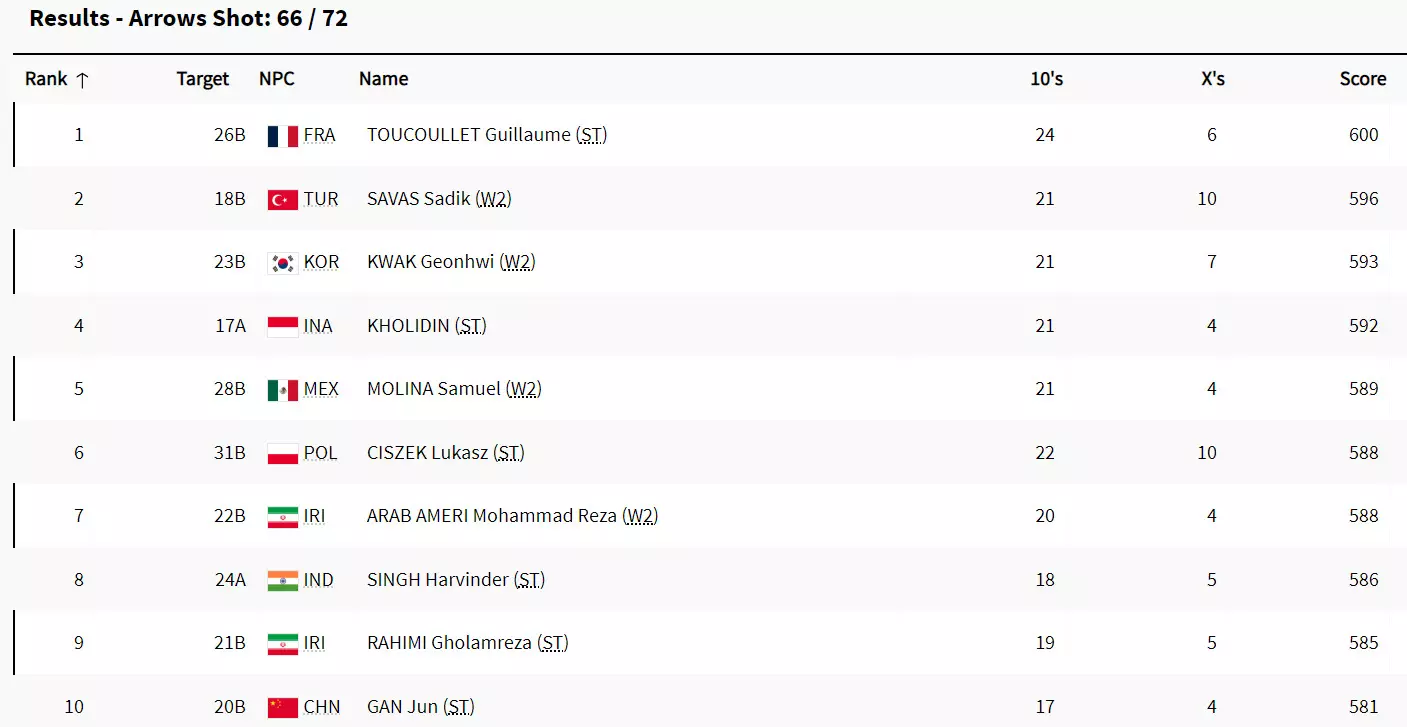
Task: Sort results by Score column header
Action: pos(1362,79)
